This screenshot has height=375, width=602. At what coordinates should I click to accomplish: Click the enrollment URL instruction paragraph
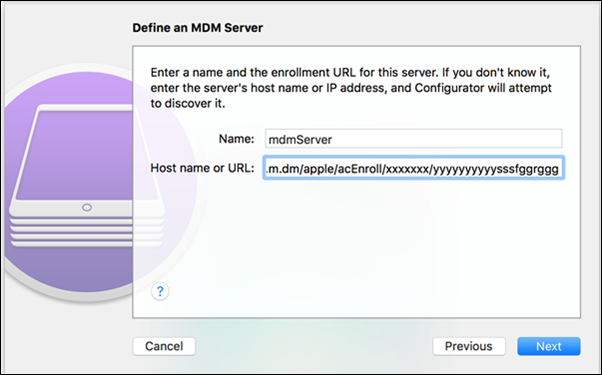pos(351,88)
